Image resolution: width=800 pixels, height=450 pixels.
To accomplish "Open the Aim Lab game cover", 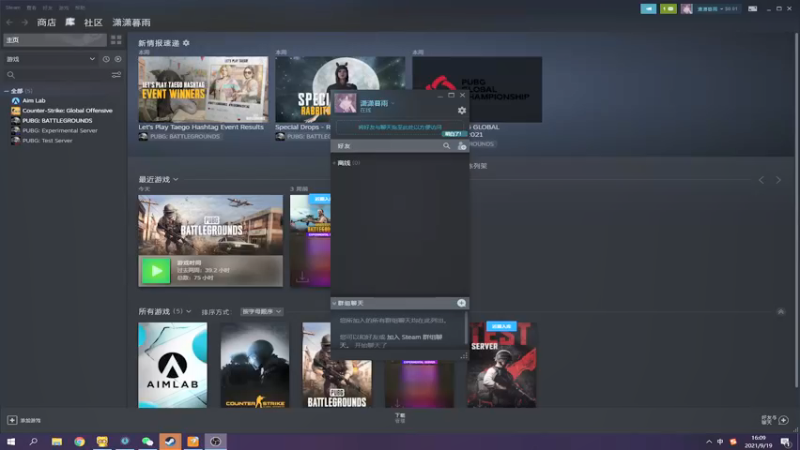I will pyautogui.click(x=172, y=365).
